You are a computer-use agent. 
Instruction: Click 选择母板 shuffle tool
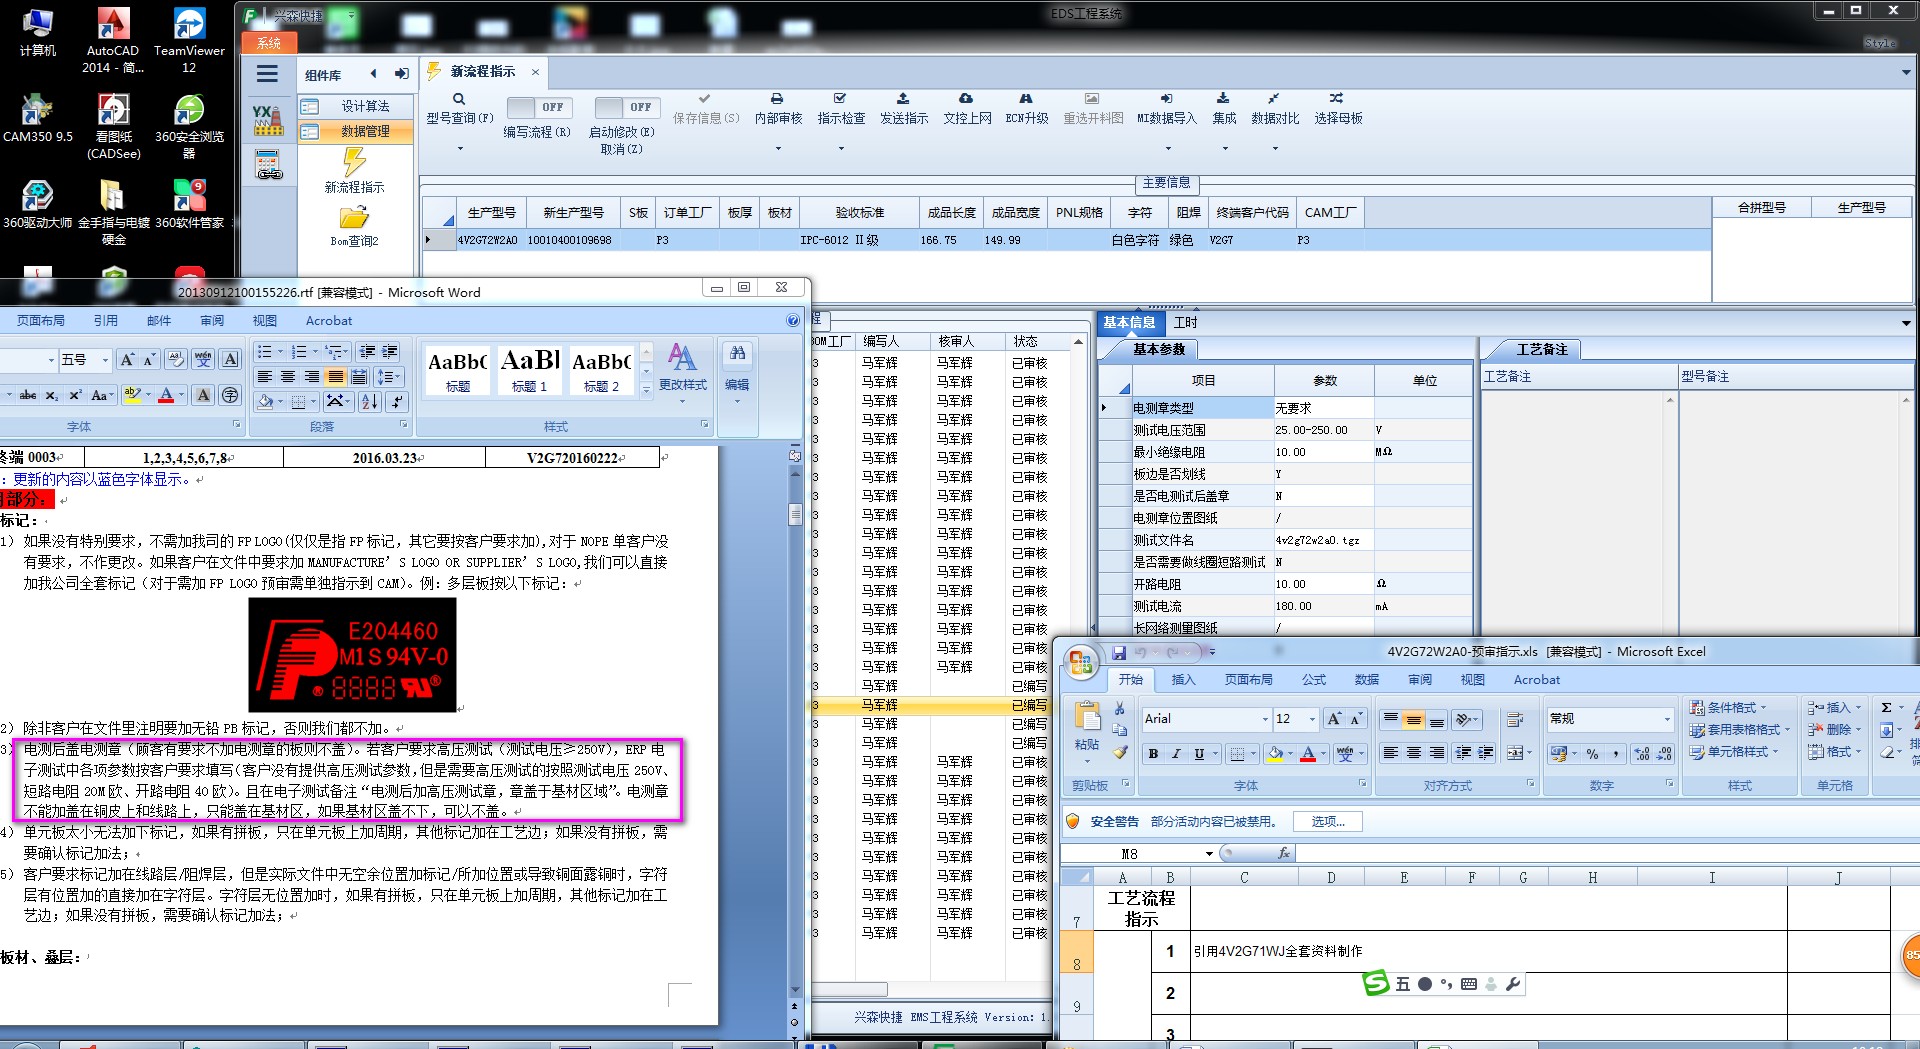1338,108
